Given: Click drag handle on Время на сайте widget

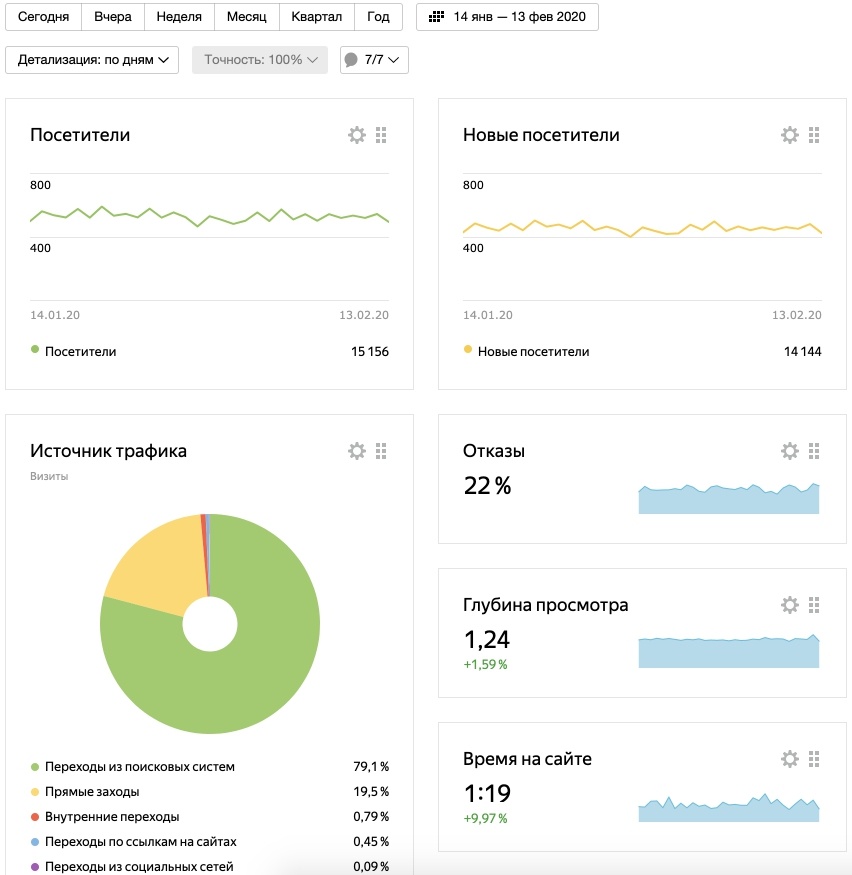Looking at the screenshot, I should (x=814, y=759).
